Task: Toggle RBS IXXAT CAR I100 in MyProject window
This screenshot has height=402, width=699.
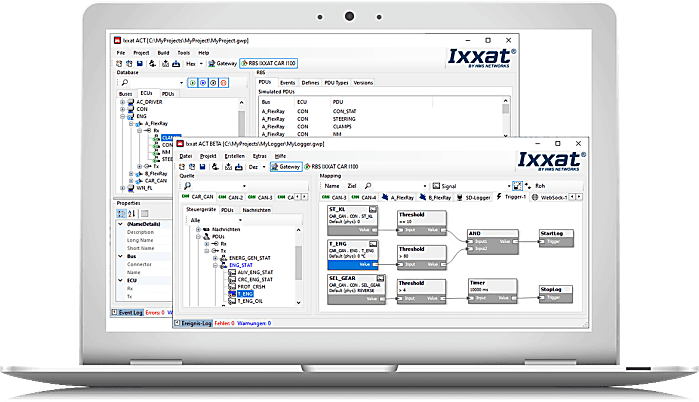Action: coord(268,63)
